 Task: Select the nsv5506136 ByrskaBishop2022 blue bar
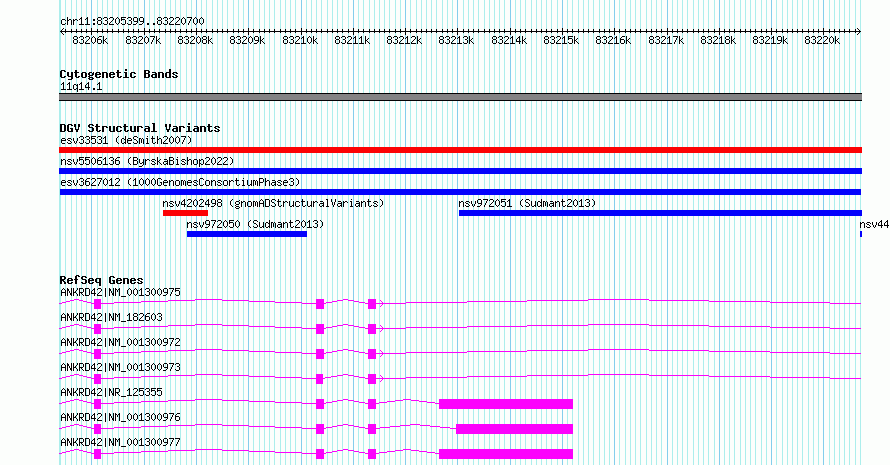coord(460,171)
